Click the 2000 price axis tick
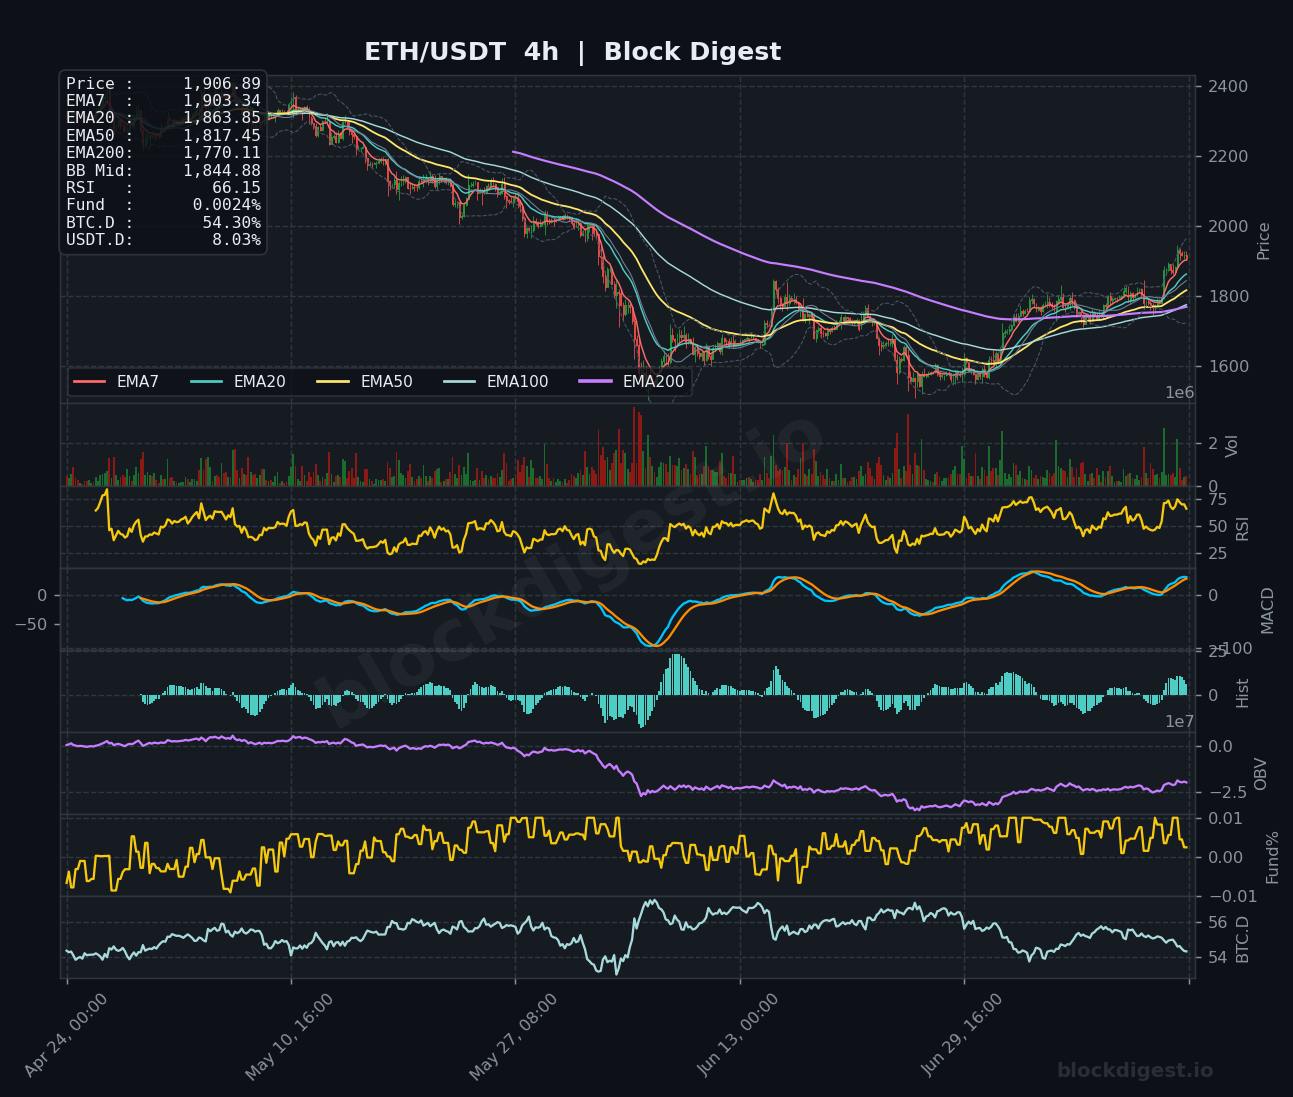Image resolution: width=1293 pixels, height=1097 pixels. pos(1228,227)
